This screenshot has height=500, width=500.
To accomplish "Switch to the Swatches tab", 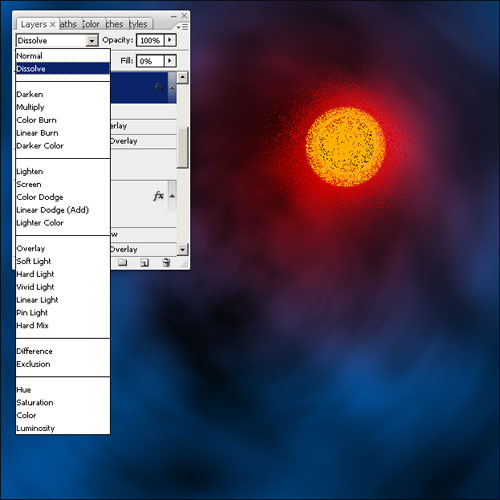I will [x=114, y=24].
